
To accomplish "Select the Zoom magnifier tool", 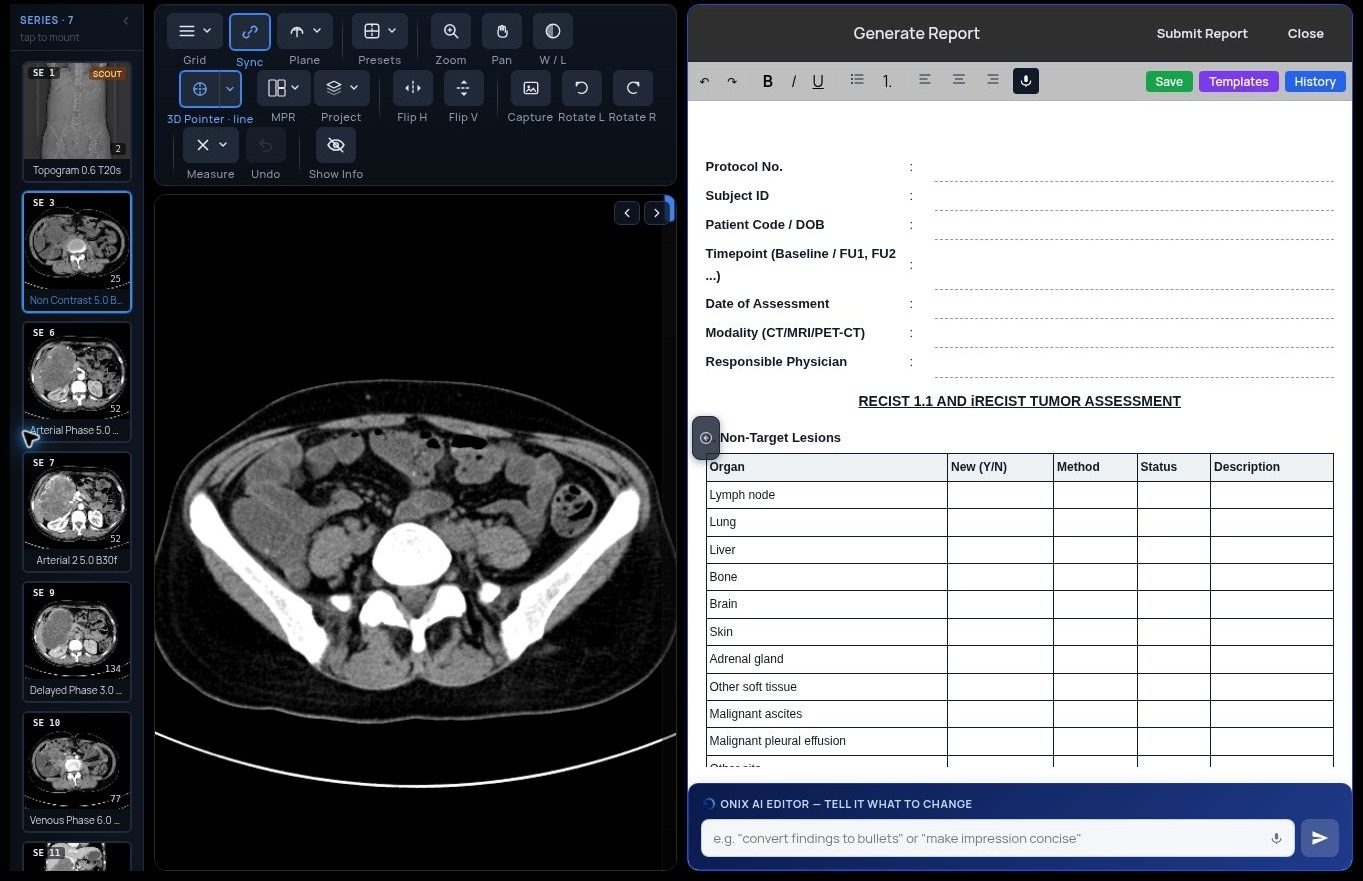I will (x=451, y=32).
